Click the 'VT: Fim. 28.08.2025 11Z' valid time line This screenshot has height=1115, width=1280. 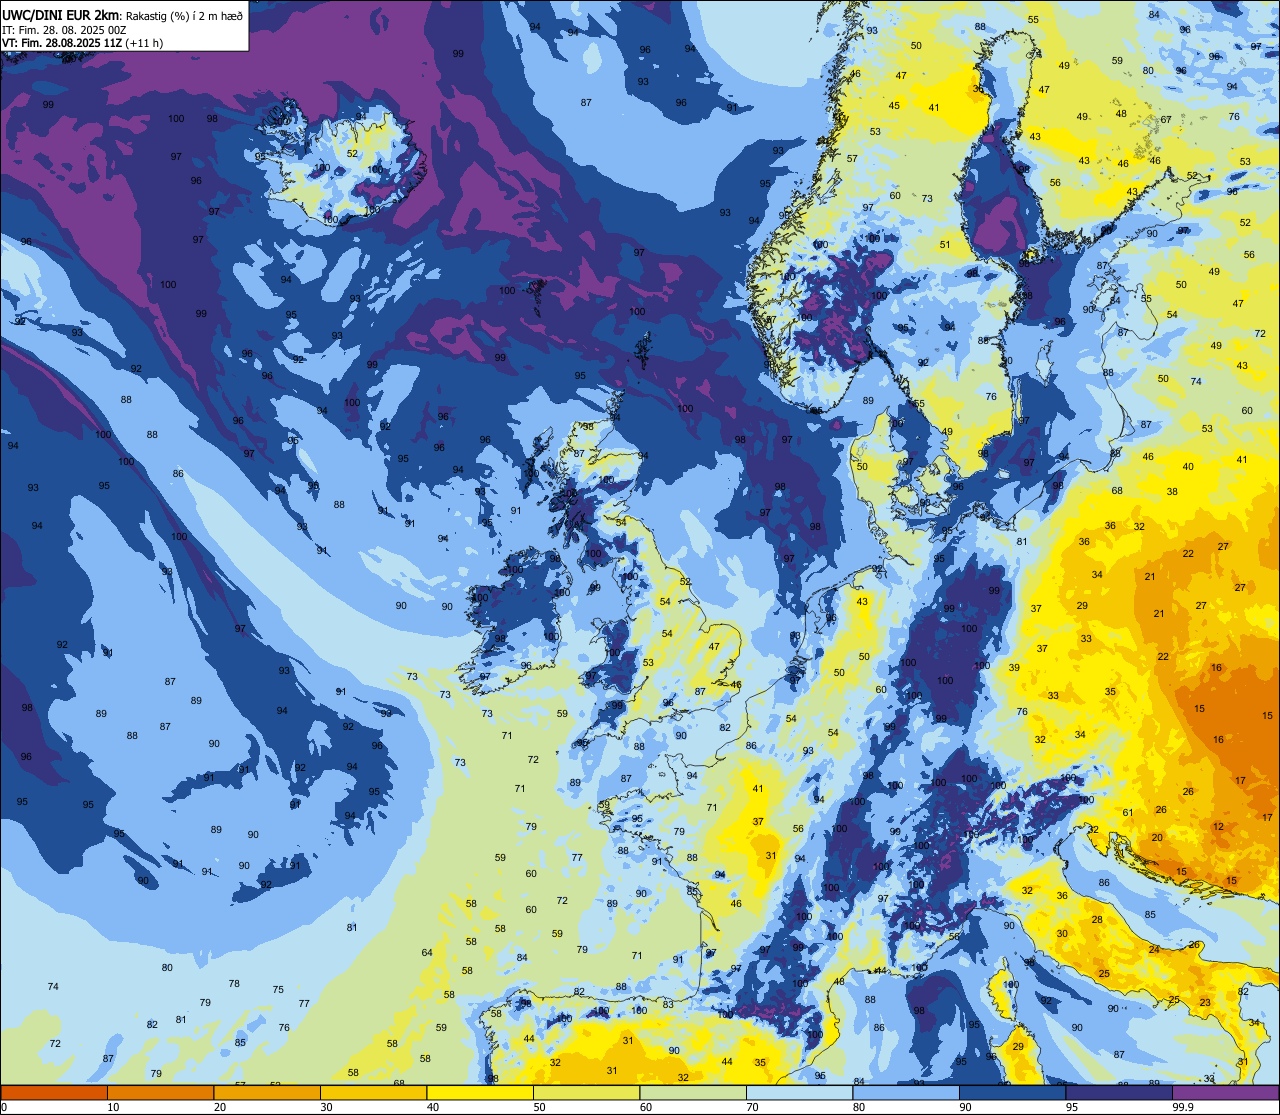62,43
